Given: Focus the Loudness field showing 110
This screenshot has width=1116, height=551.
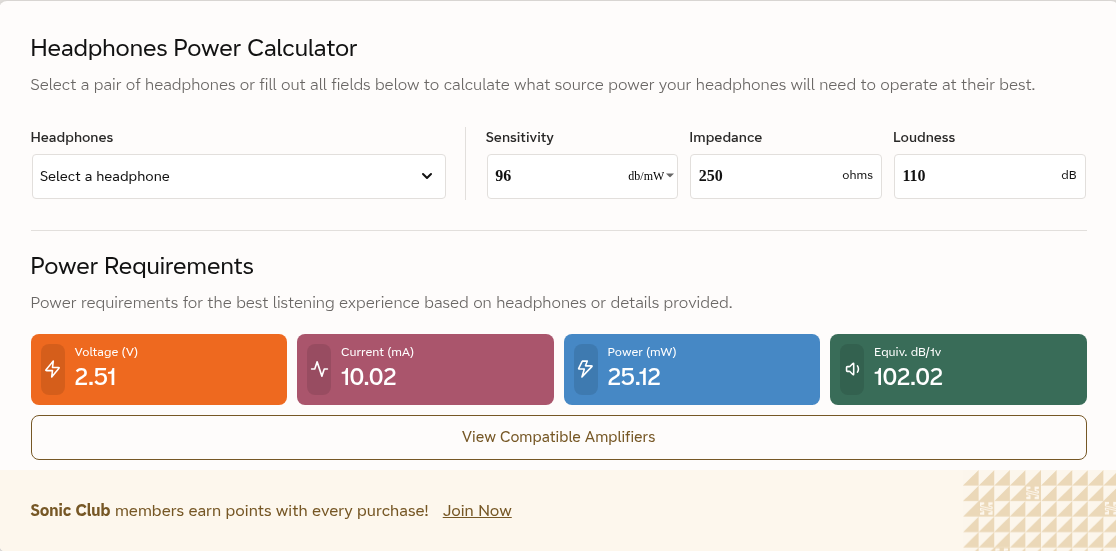Looking at the screenshot, I should pos(990,177).
